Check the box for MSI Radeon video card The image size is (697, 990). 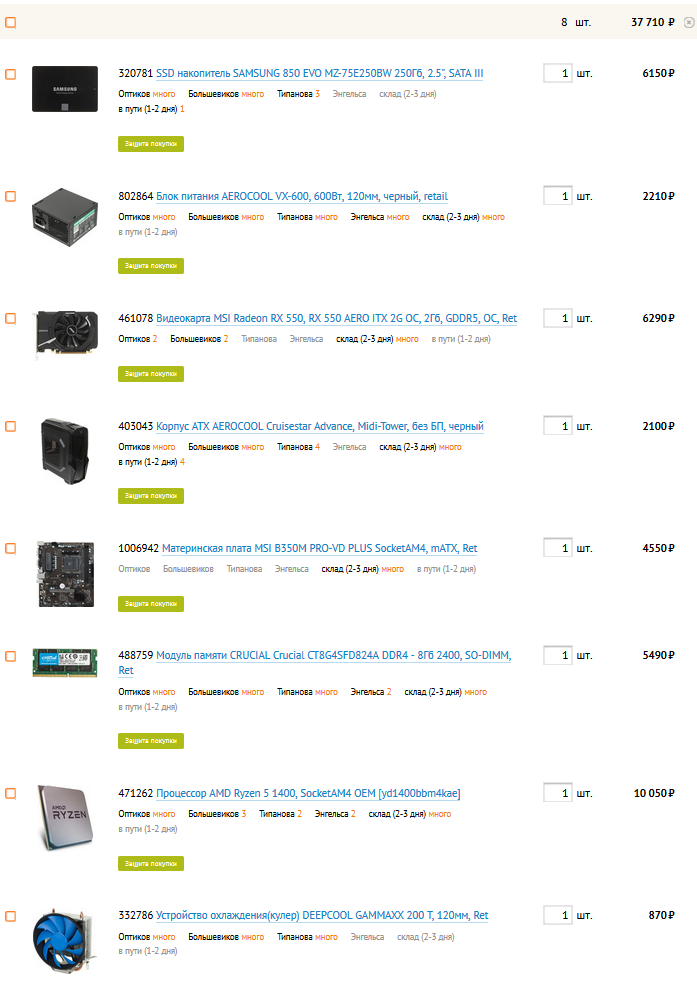coord(11,318)
